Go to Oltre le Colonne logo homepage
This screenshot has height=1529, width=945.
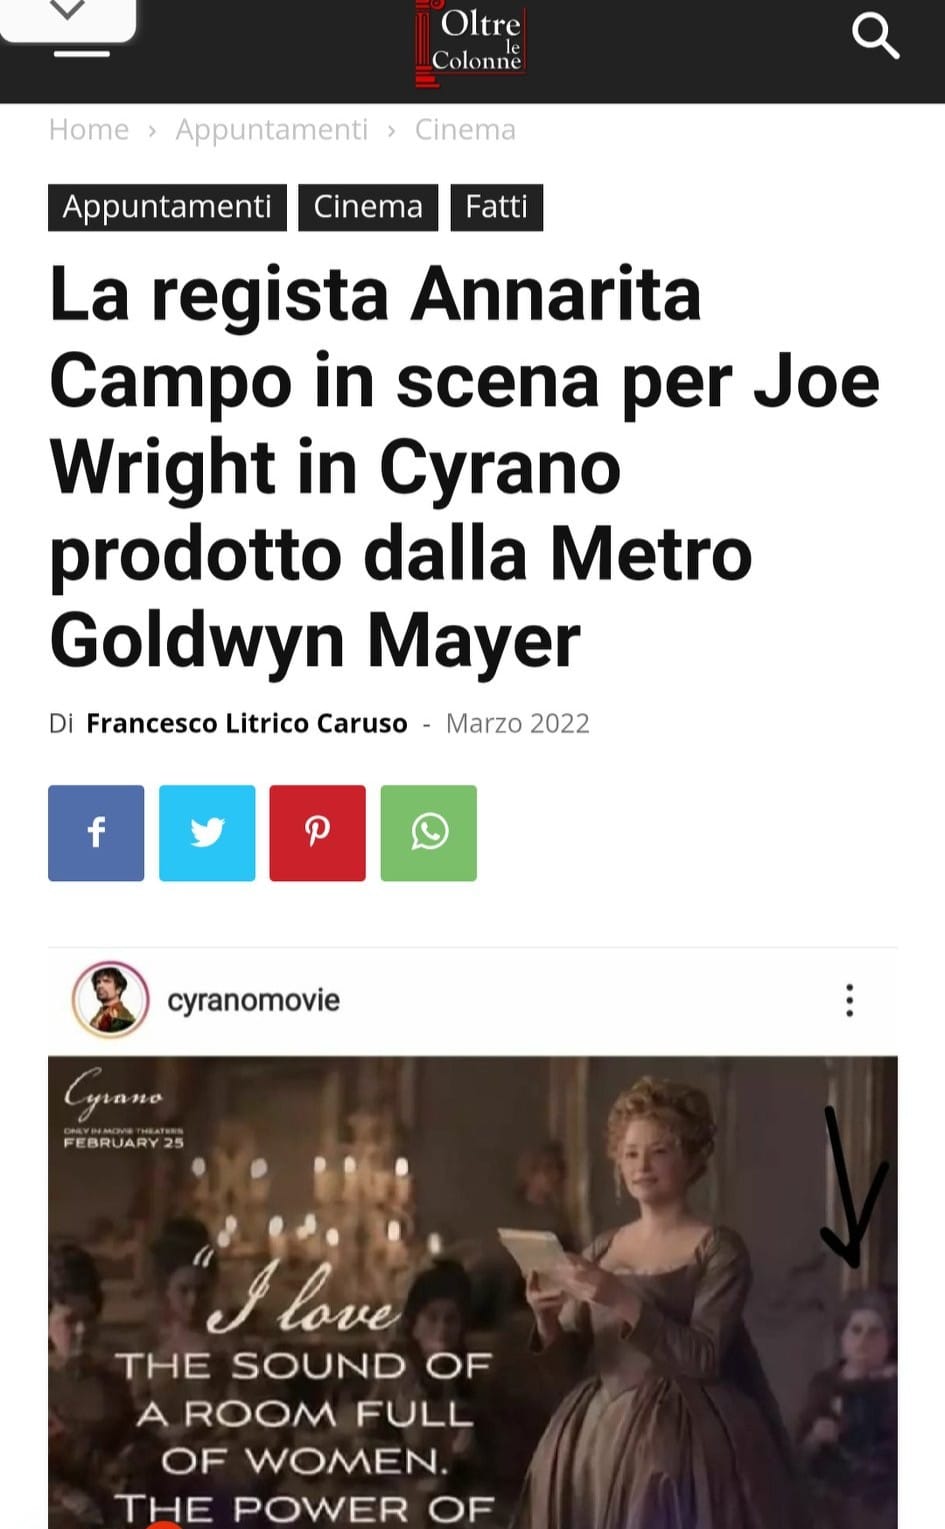pos(471,43)
